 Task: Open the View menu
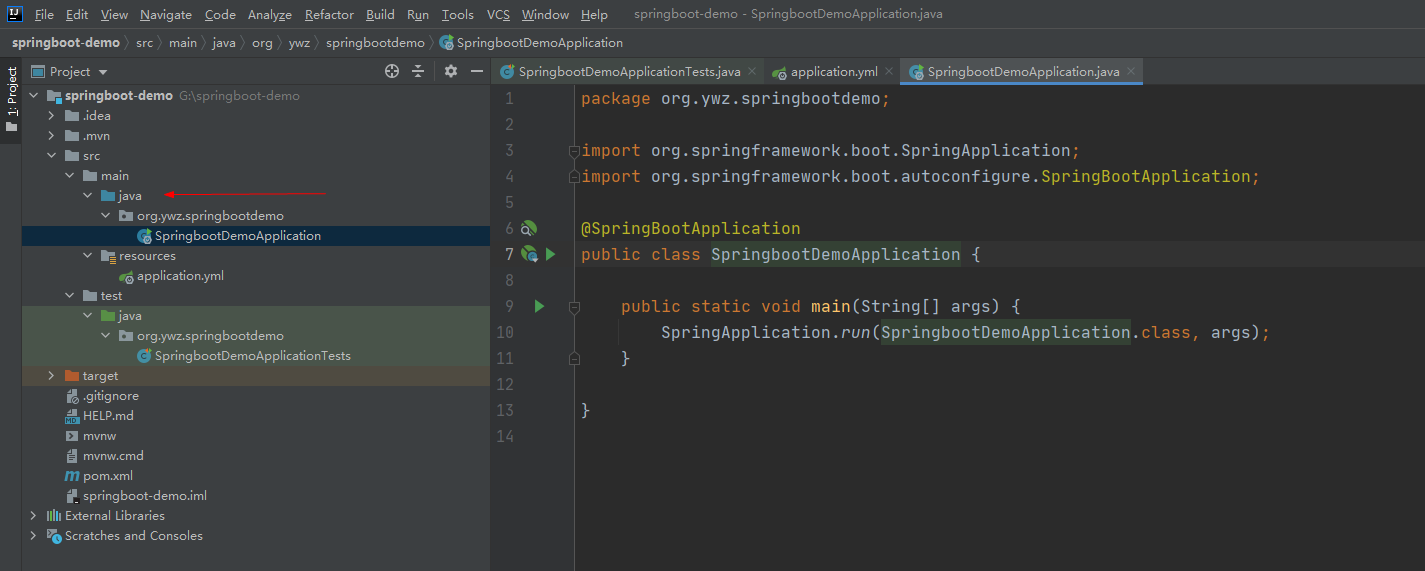click(x=114, y=15)
